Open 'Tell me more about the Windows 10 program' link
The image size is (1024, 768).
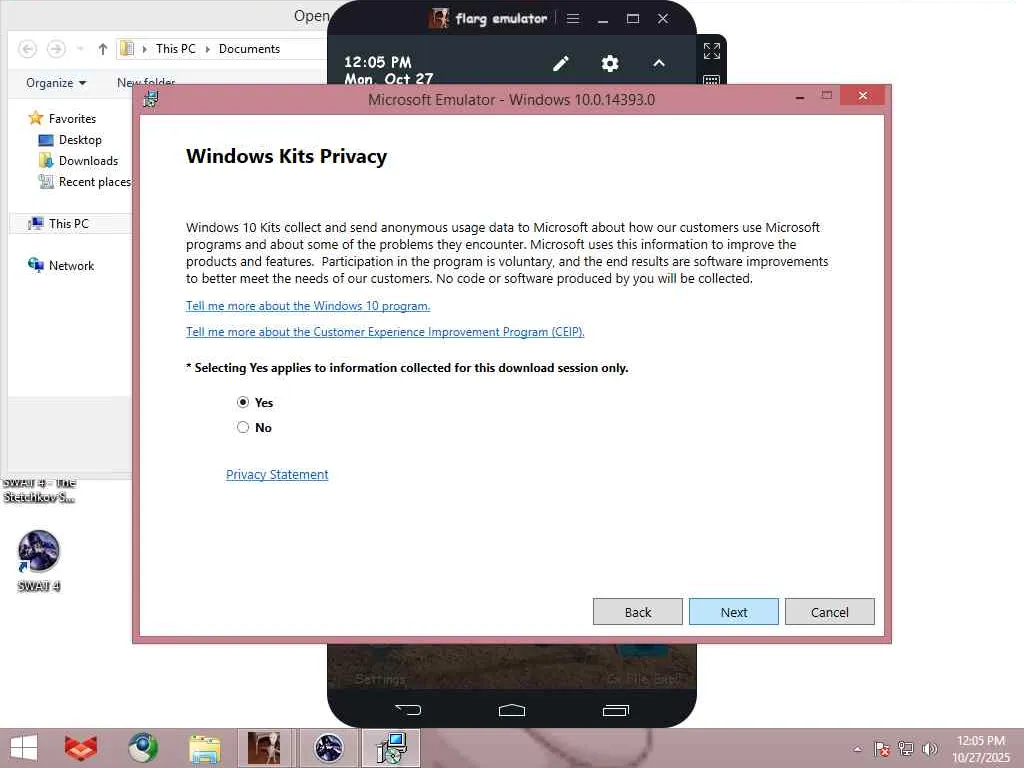coord(308,306)
